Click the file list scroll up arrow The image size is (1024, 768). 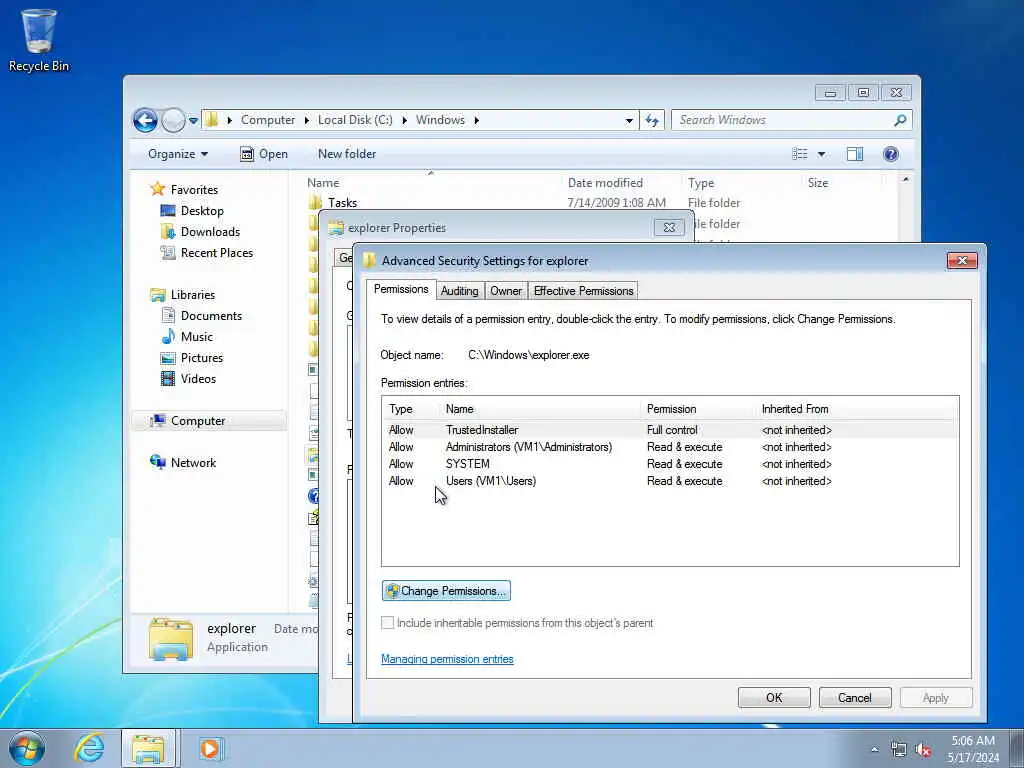906,180
